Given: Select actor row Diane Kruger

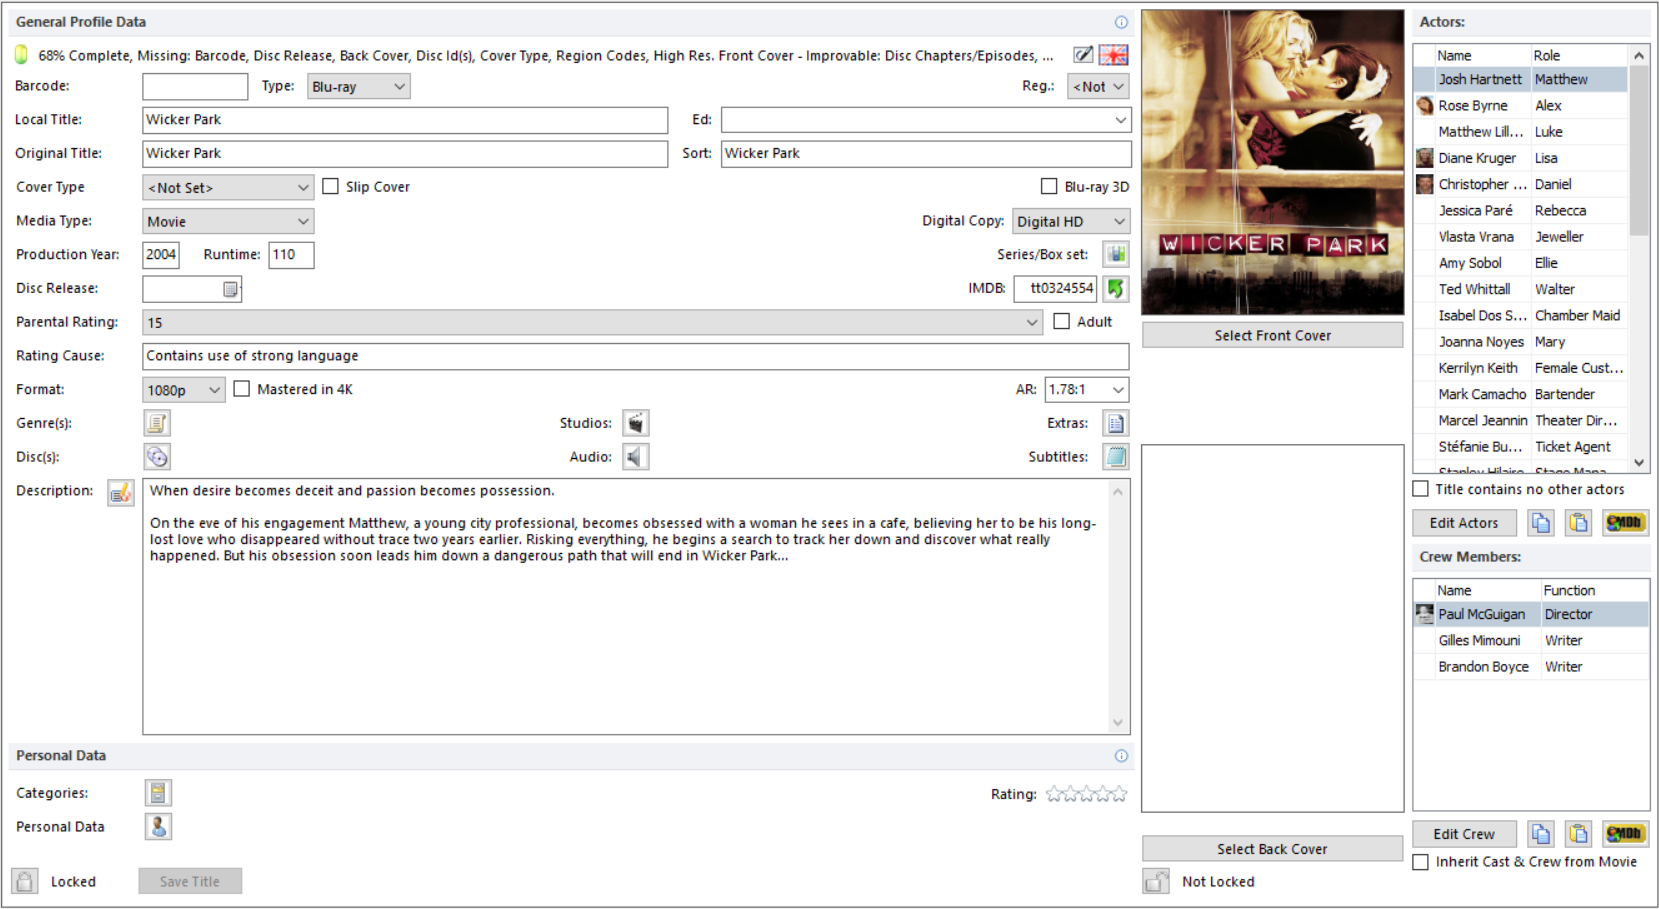Looking at the screenshot, I should coord(1521,158).
